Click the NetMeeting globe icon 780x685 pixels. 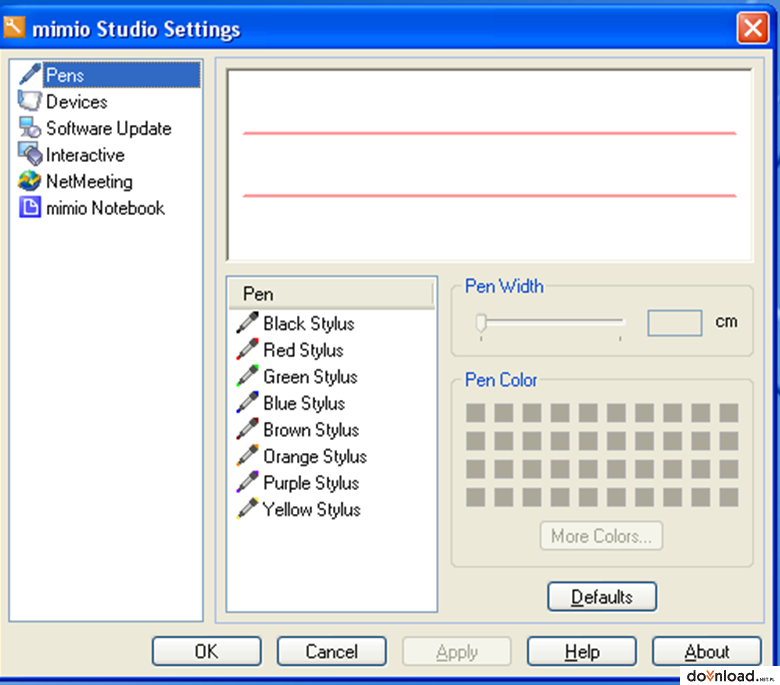coord(30,181)
